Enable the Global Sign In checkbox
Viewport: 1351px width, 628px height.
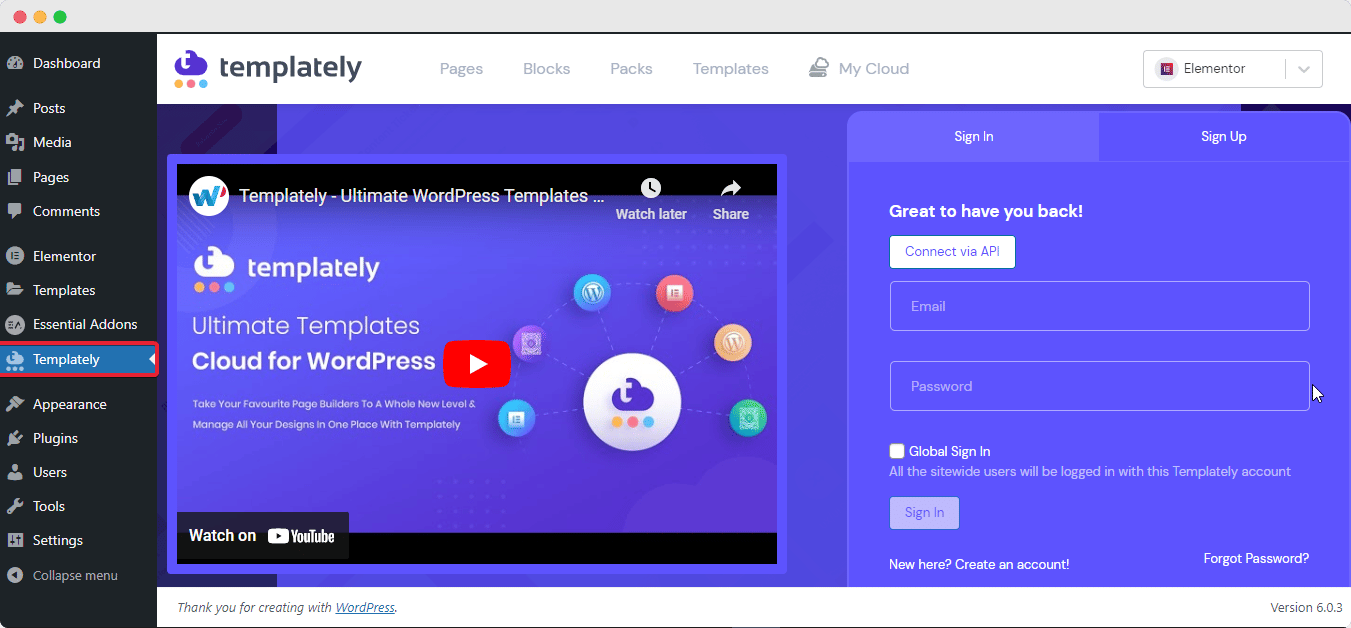click(897, 451)
